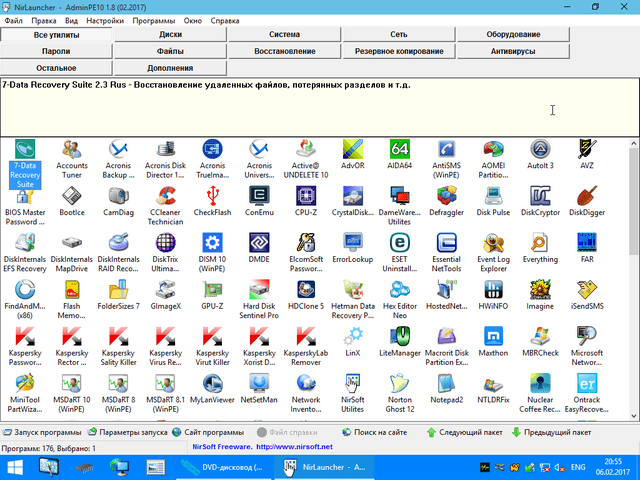Select the GPU-Z program icon
The width and height of the screenshot is (640, 480).
point(212,290)
